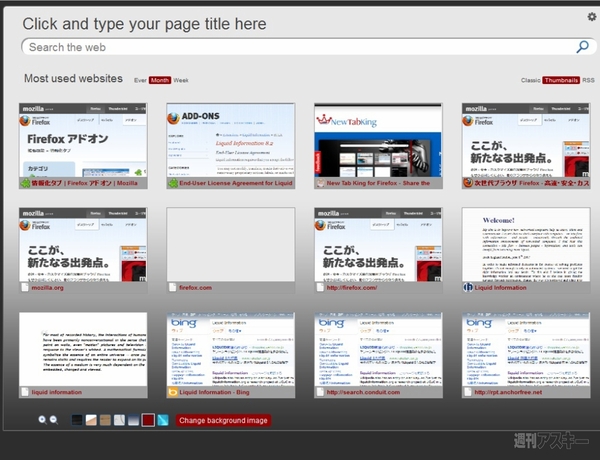Select the black background swatch
The height and width of the screenshot is (460, 600).
point(77,420)
